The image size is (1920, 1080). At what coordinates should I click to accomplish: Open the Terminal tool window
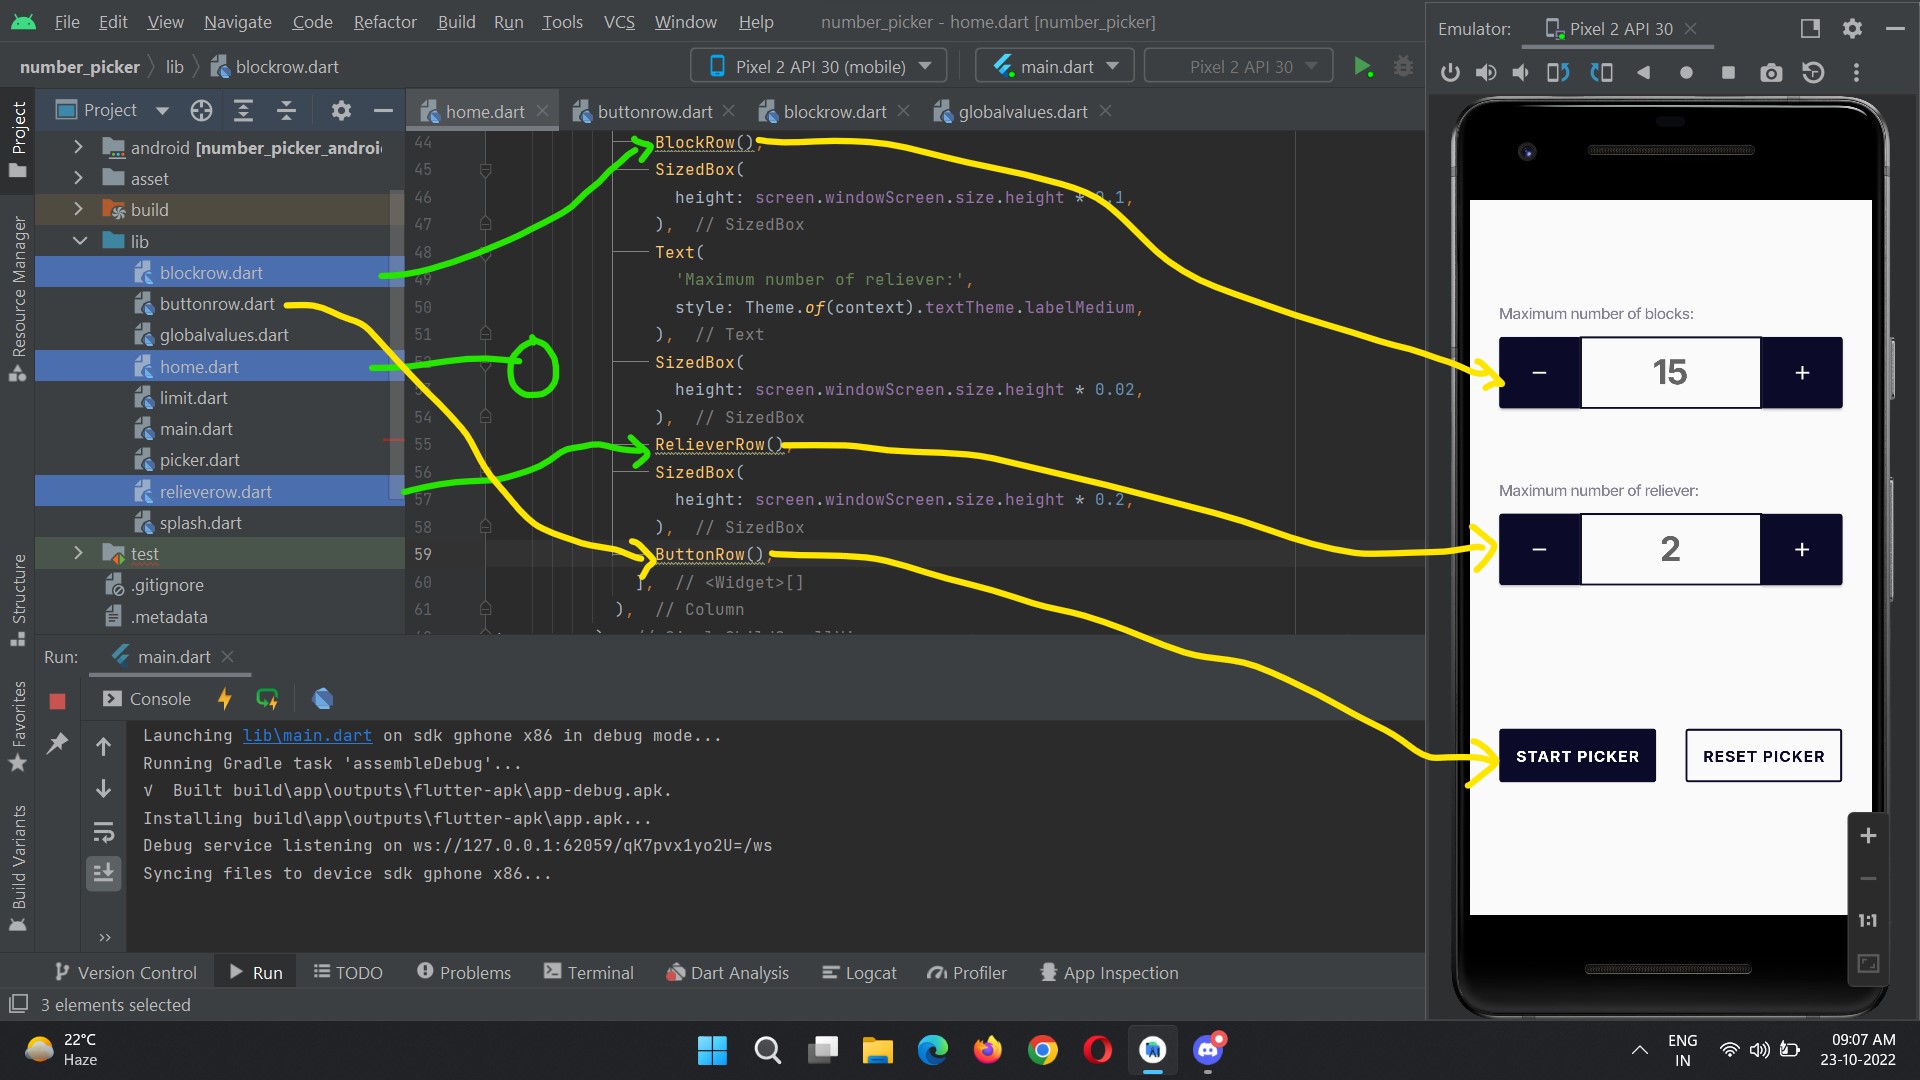click(x=589, y=972)
